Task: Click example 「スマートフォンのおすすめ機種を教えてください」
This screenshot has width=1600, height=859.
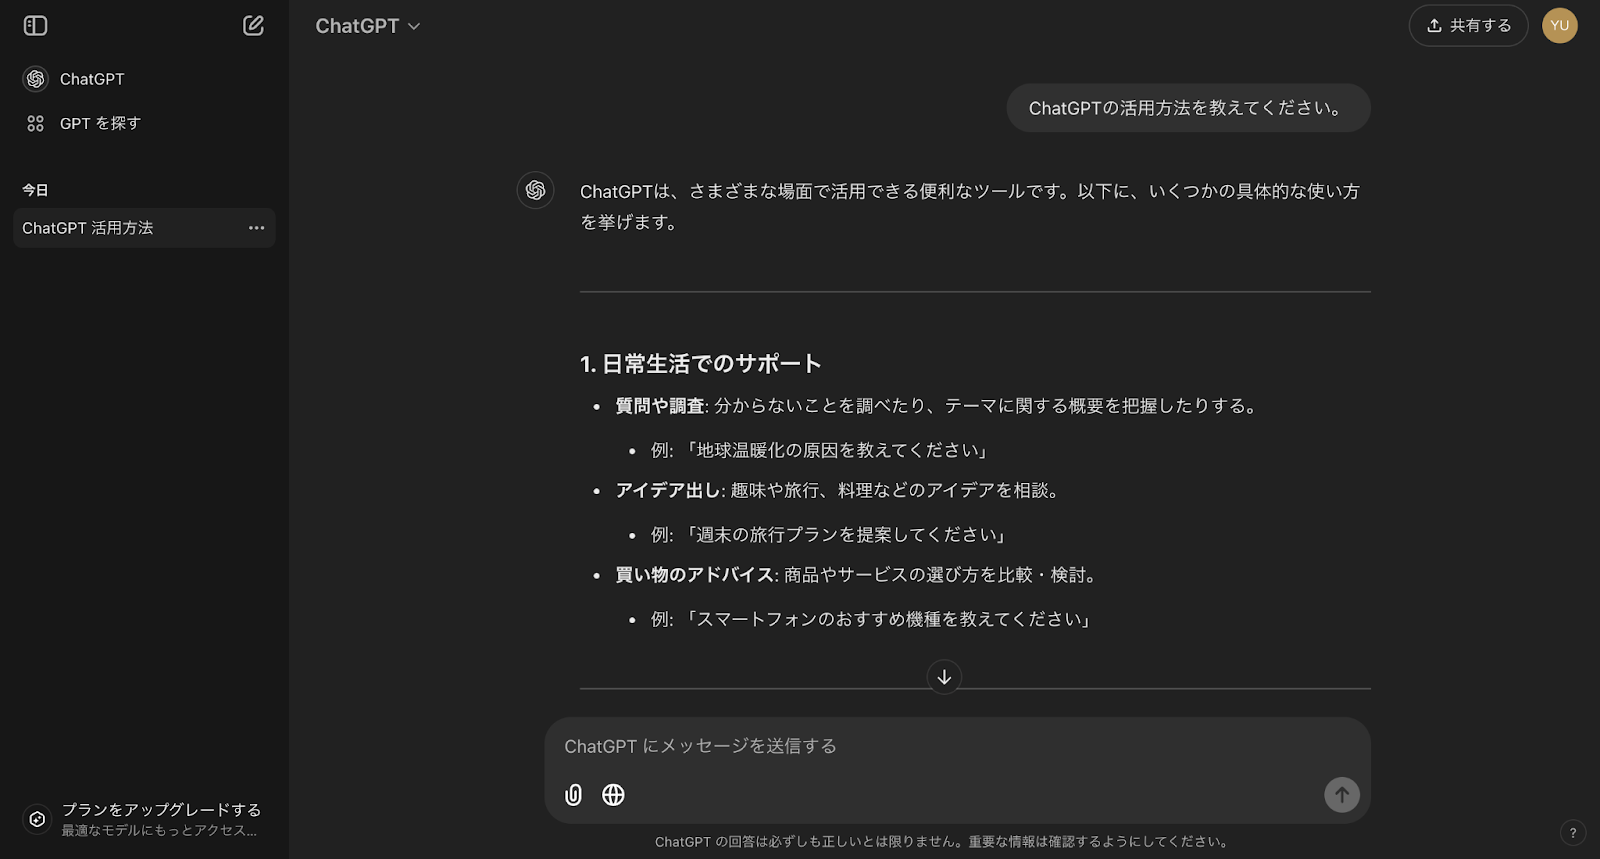Action: 887,619
